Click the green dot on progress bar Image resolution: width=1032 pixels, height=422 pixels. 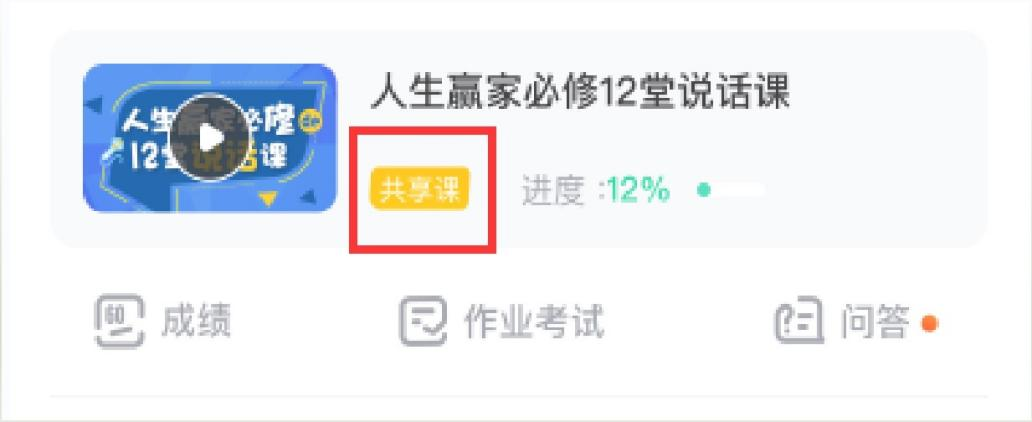(x=704, y=191)
